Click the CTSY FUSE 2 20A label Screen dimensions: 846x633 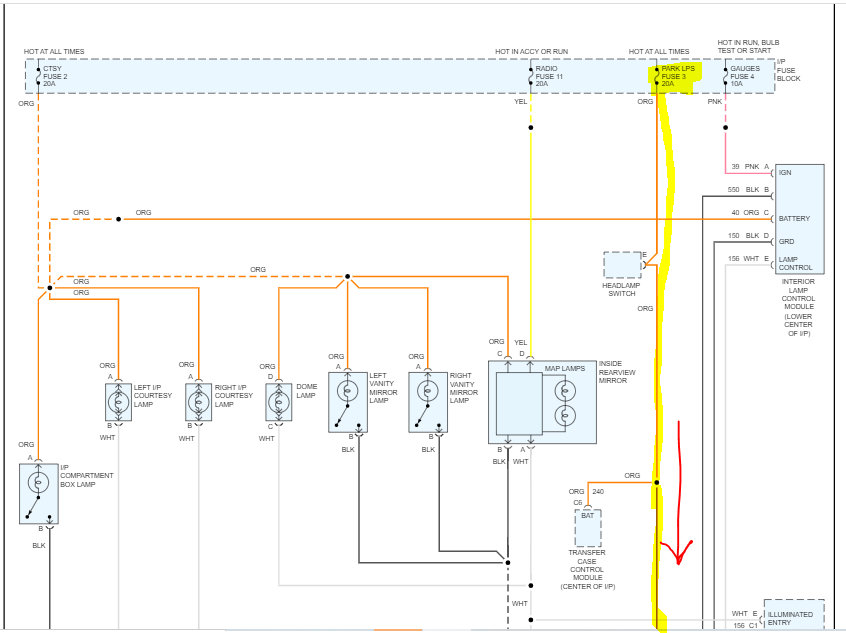[x=55, y=76]
